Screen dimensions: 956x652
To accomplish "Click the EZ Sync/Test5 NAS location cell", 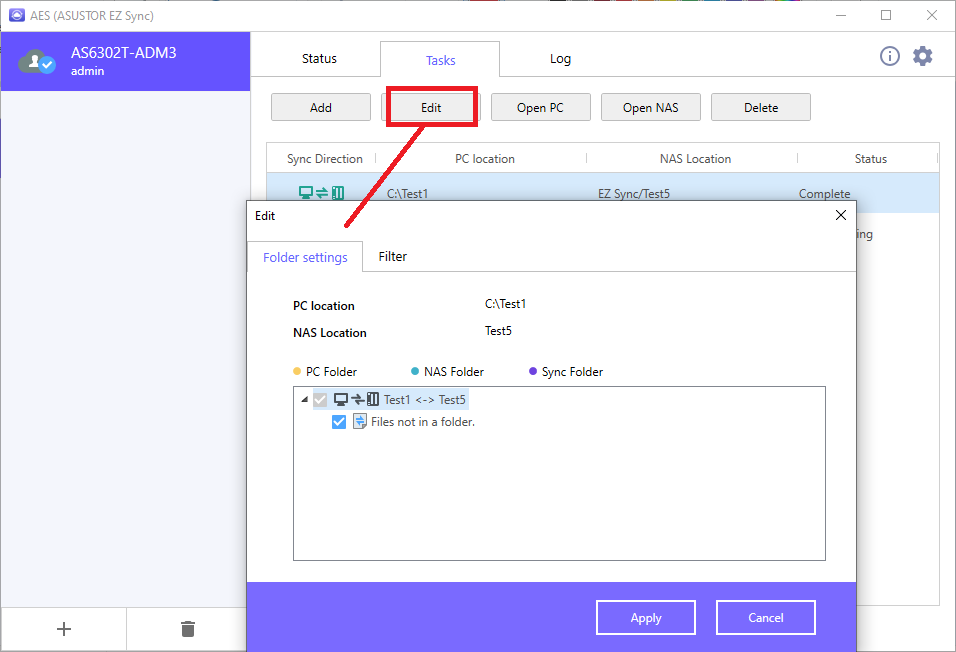I will pos(633,193).
